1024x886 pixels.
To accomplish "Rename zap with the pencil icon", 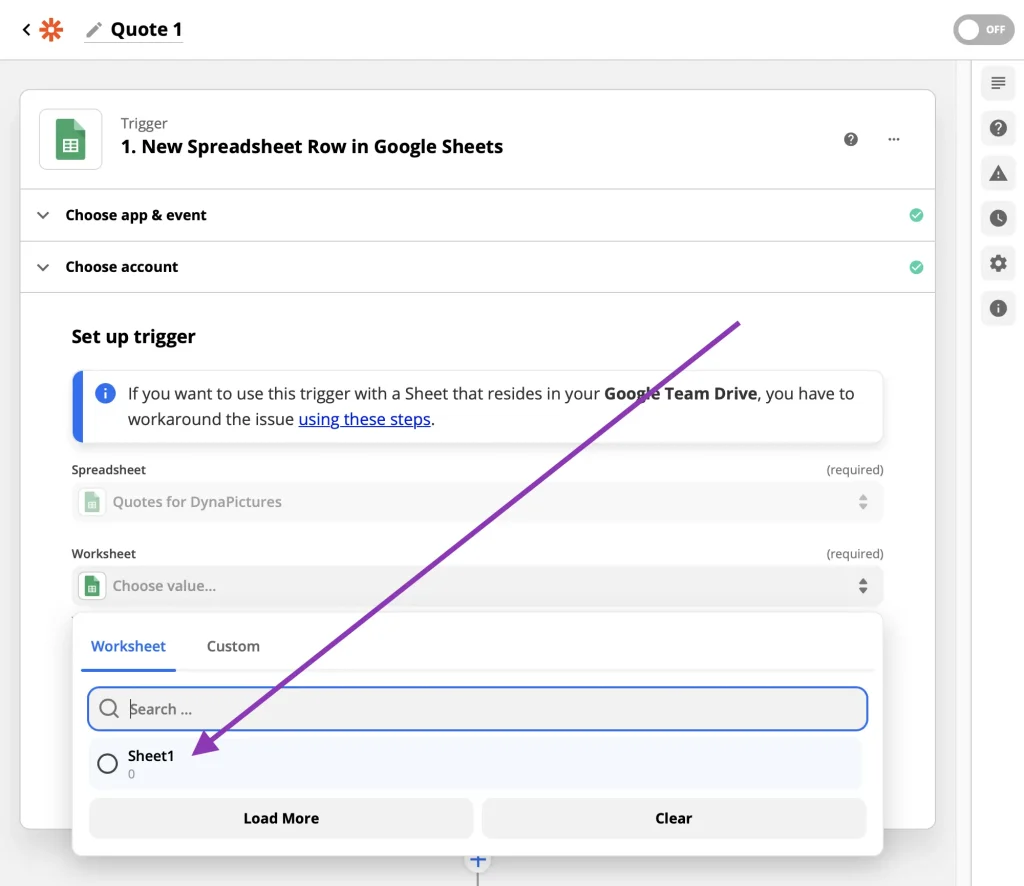I will (94, 30).
